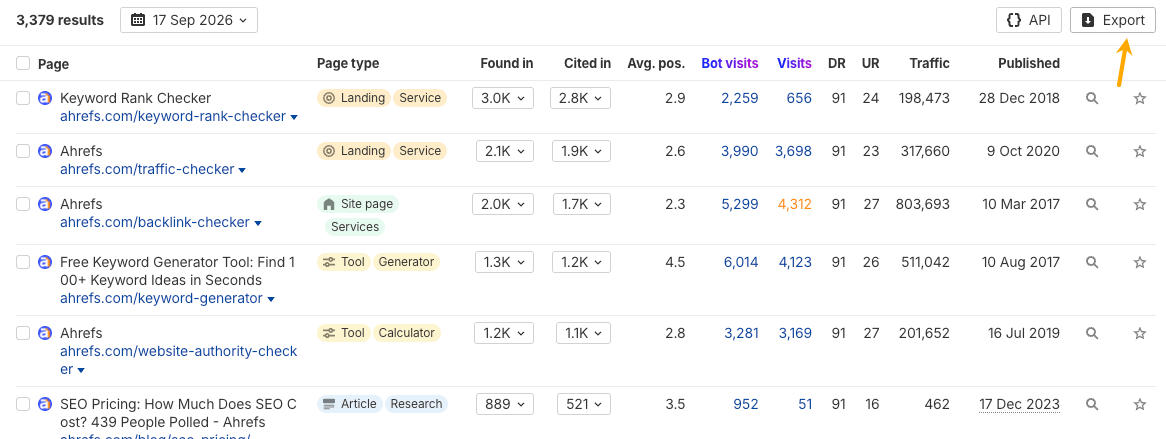Sort by the Traffic column header
Image resolution: width=1166 pixels, height=439 pixels.
pos(930,63)
